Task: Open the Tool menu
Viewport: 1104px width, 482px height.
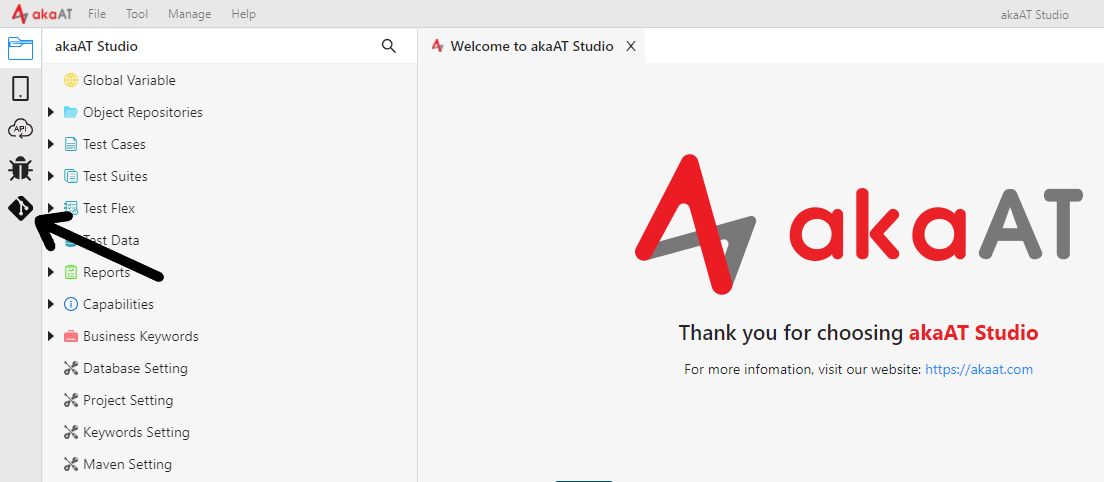Action: click(x=137, y=14)
